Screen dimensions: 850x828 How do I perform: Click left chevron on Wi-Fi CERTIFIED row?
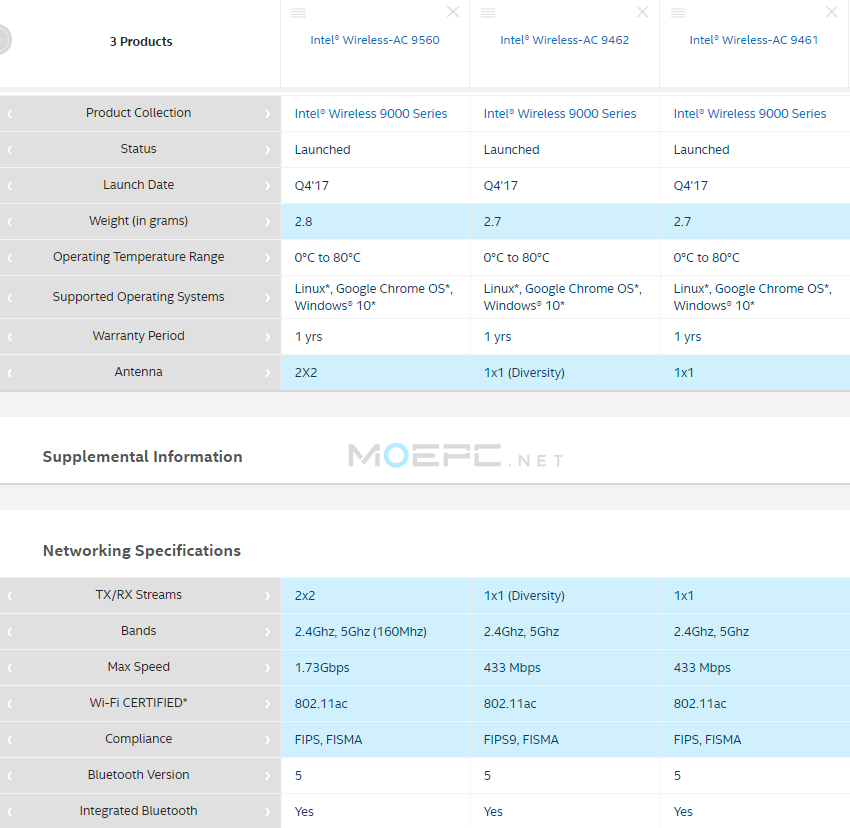(x=10, y=703)
